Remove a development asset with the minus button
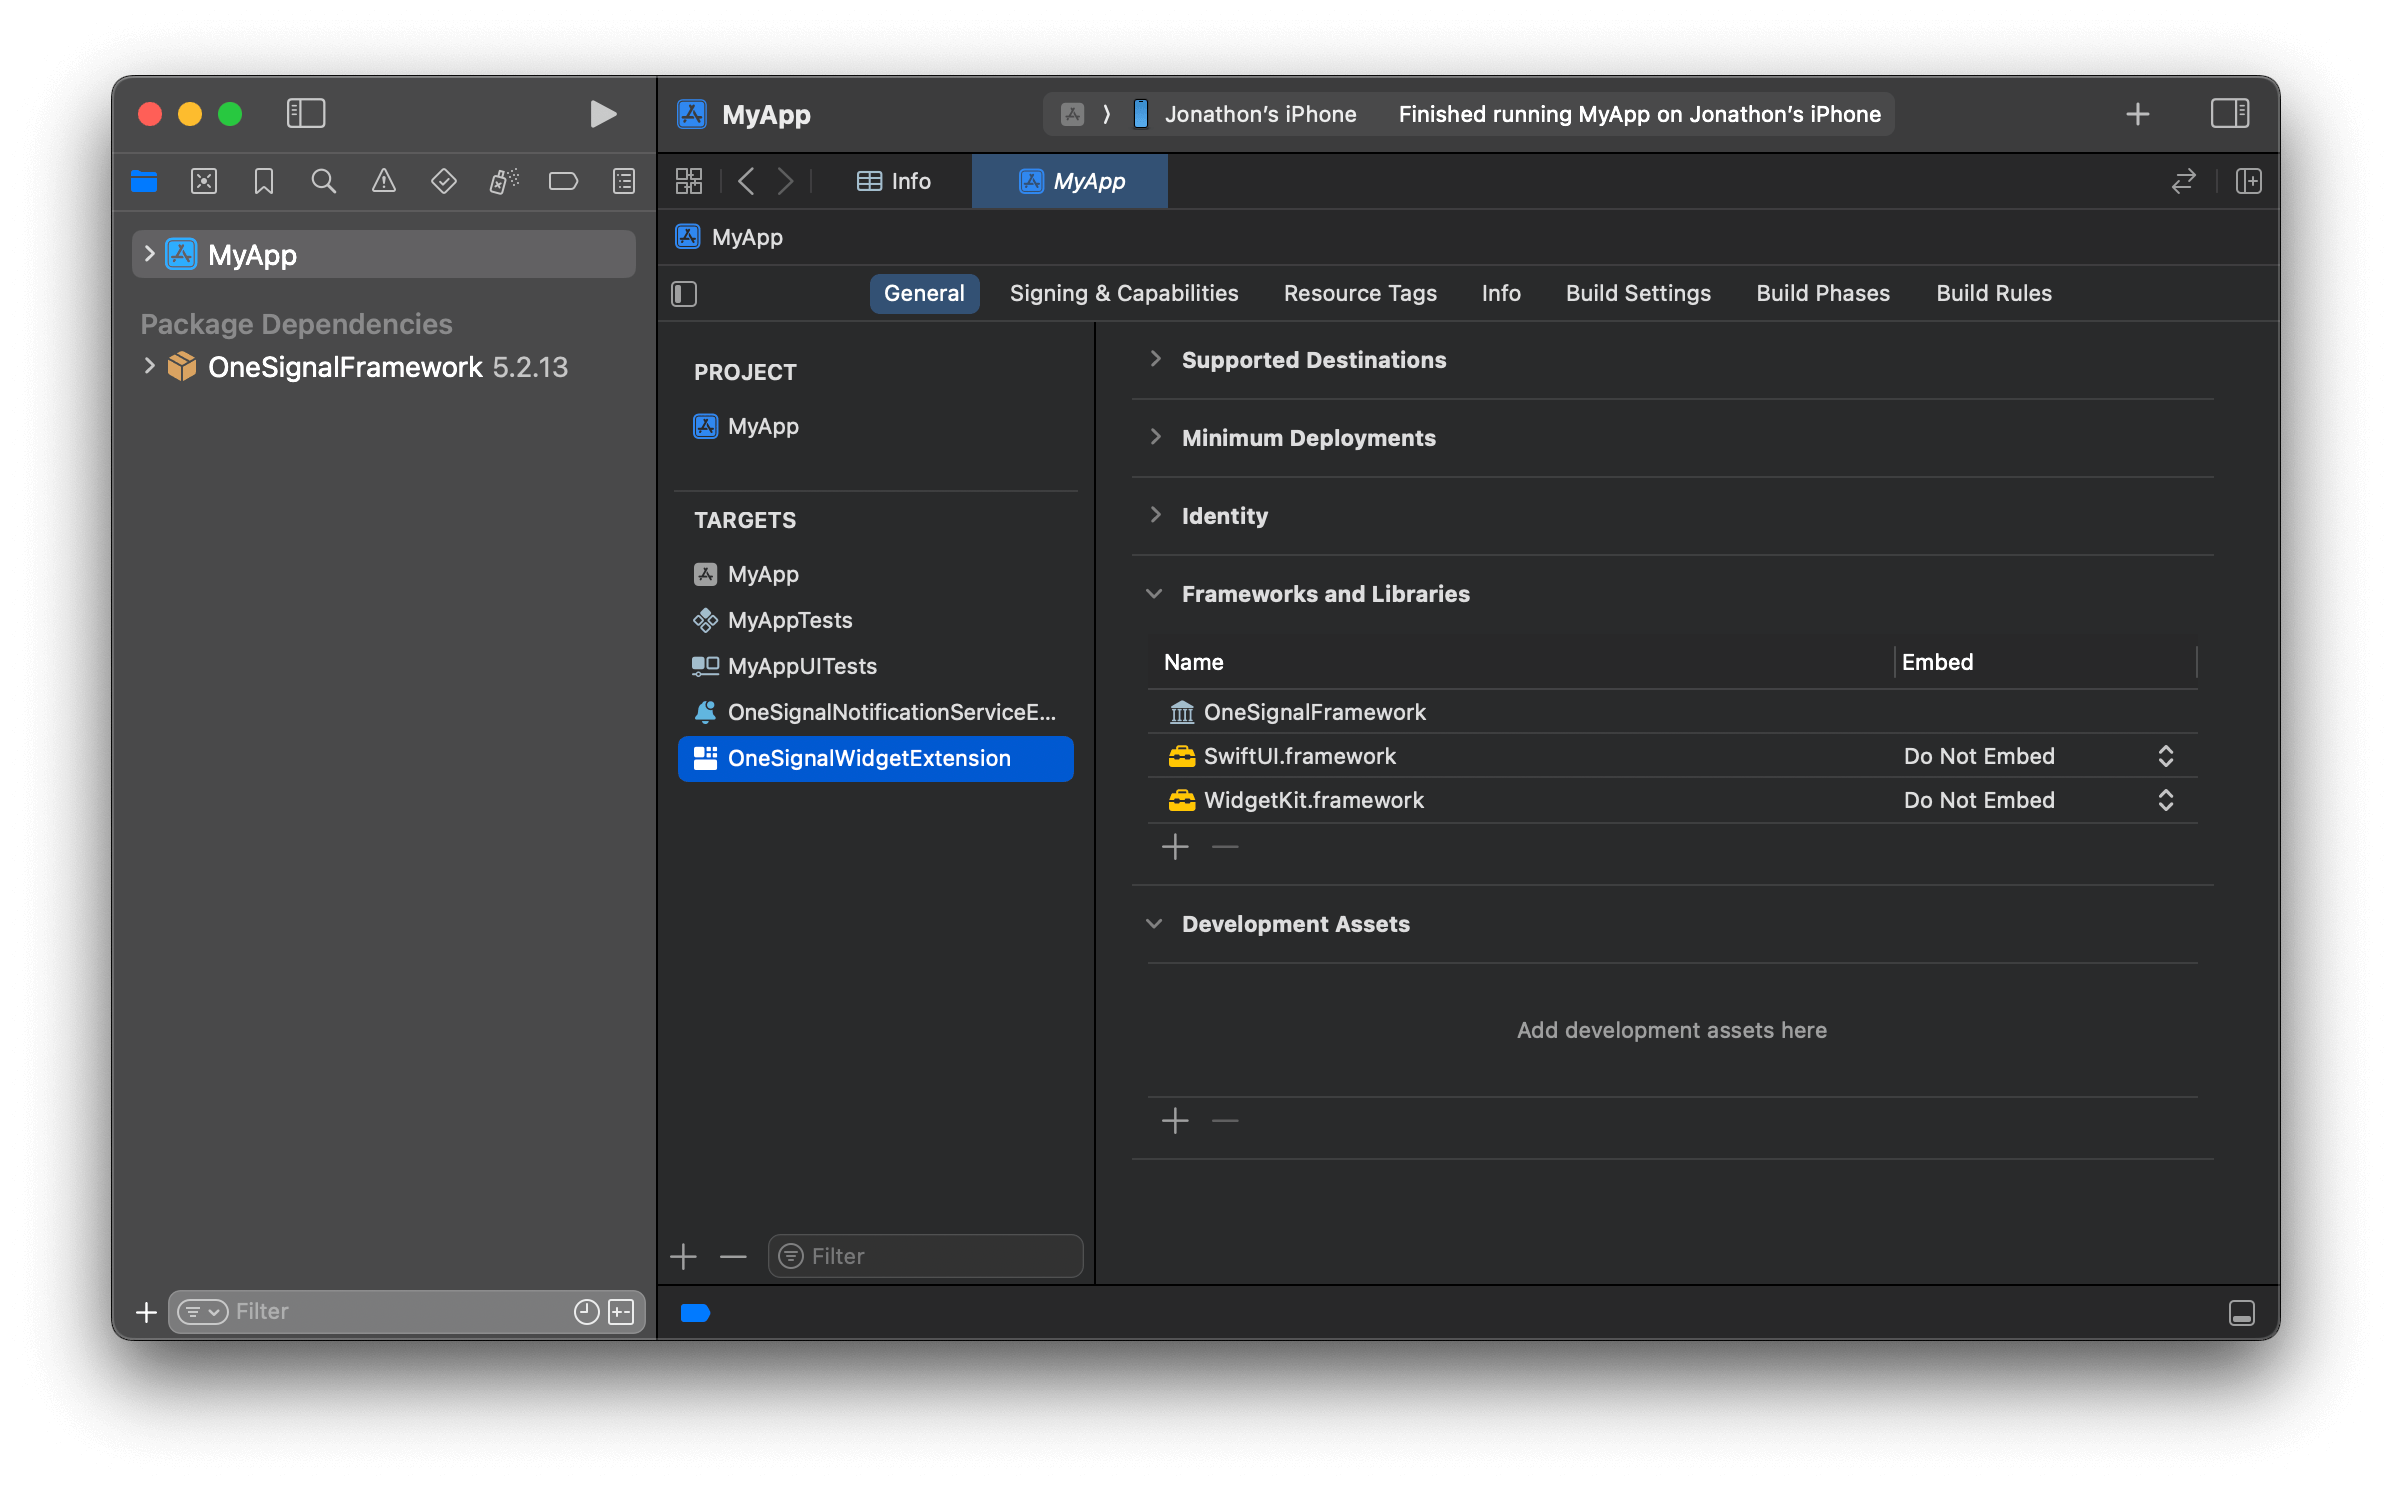The height and width of the screenshot is (1488, 2392). point(1225,1121)
